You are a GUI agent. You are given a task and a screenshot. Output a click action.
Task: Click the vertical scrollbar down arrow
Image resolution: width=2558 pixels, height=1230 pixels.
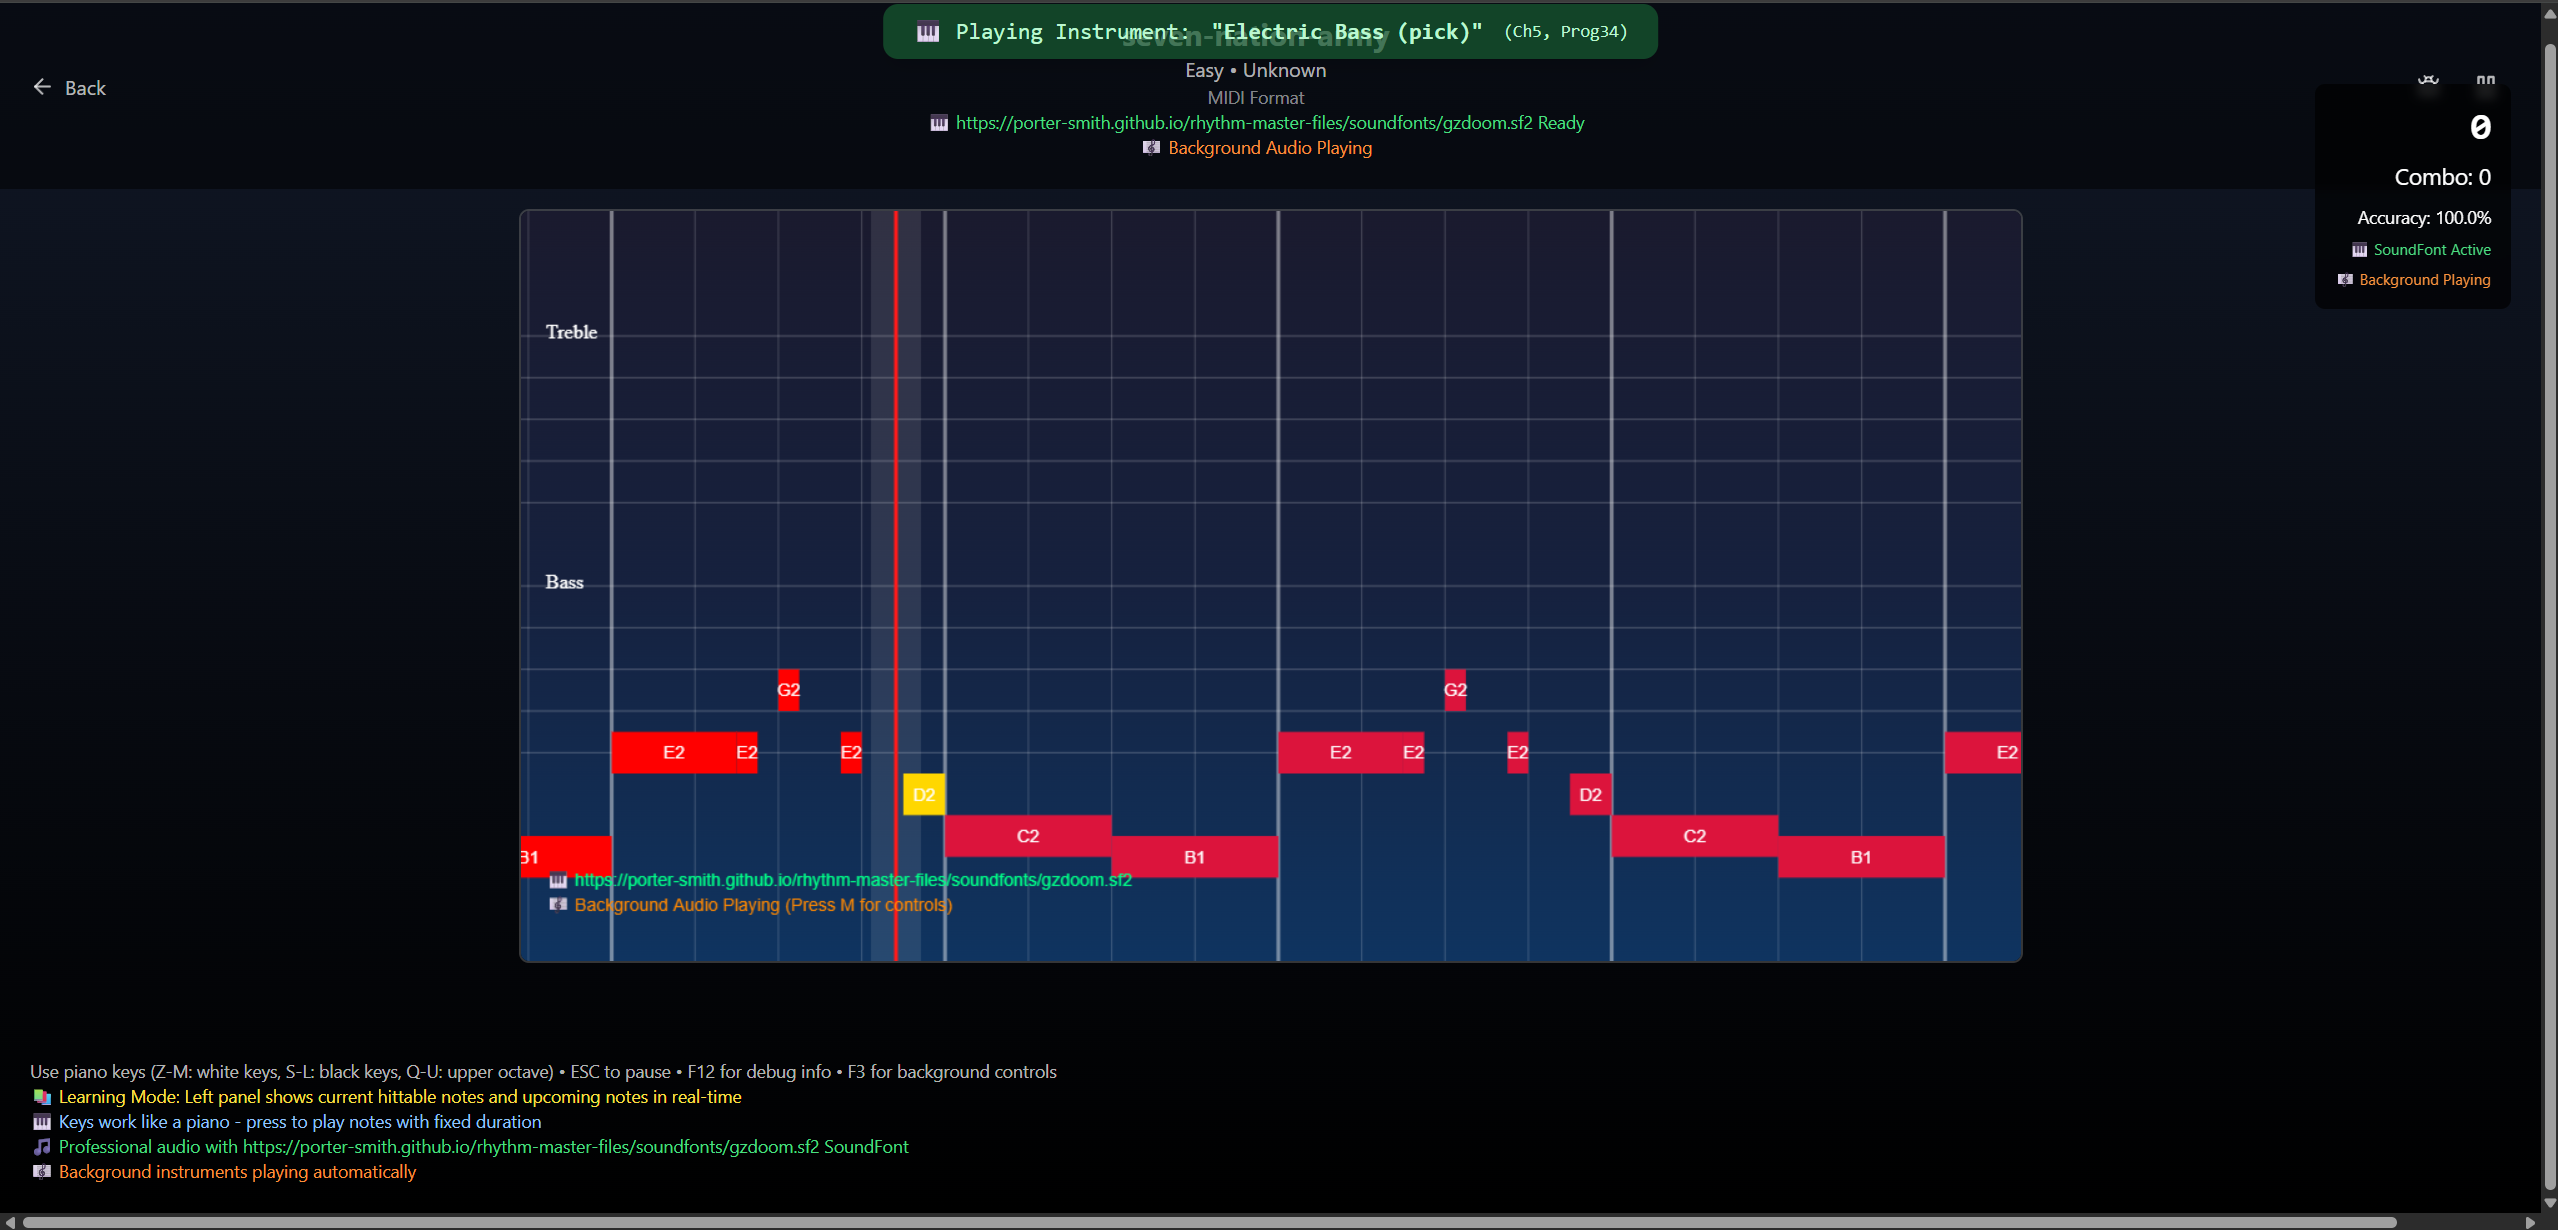(x=2549, y=1203)
